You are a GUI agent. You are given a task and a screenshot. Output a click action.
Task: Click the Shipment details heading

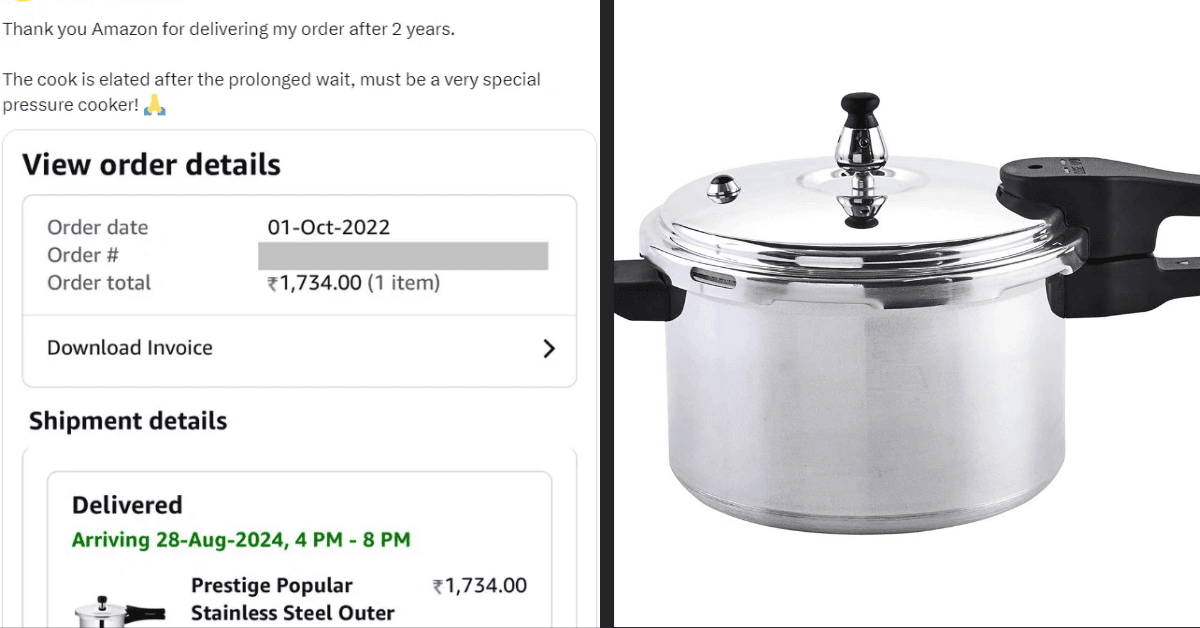[x=128, y=421]
